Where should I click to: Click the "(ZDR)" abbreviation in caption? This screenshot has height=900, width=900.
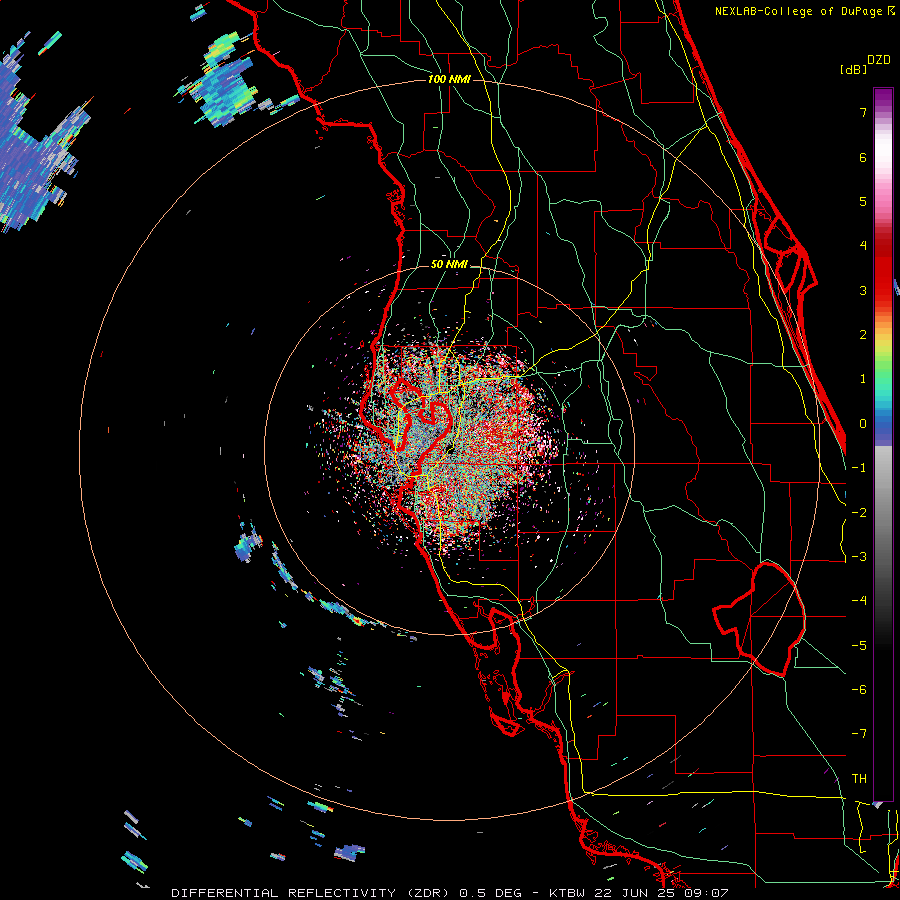[429, 893]
